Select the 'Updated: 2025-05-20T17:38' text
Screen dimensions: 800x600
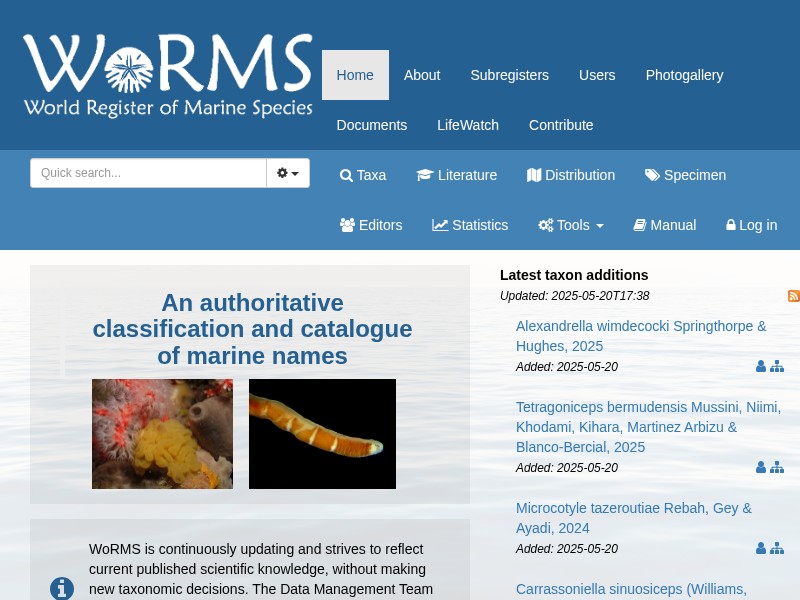click(x=574, y=296)
